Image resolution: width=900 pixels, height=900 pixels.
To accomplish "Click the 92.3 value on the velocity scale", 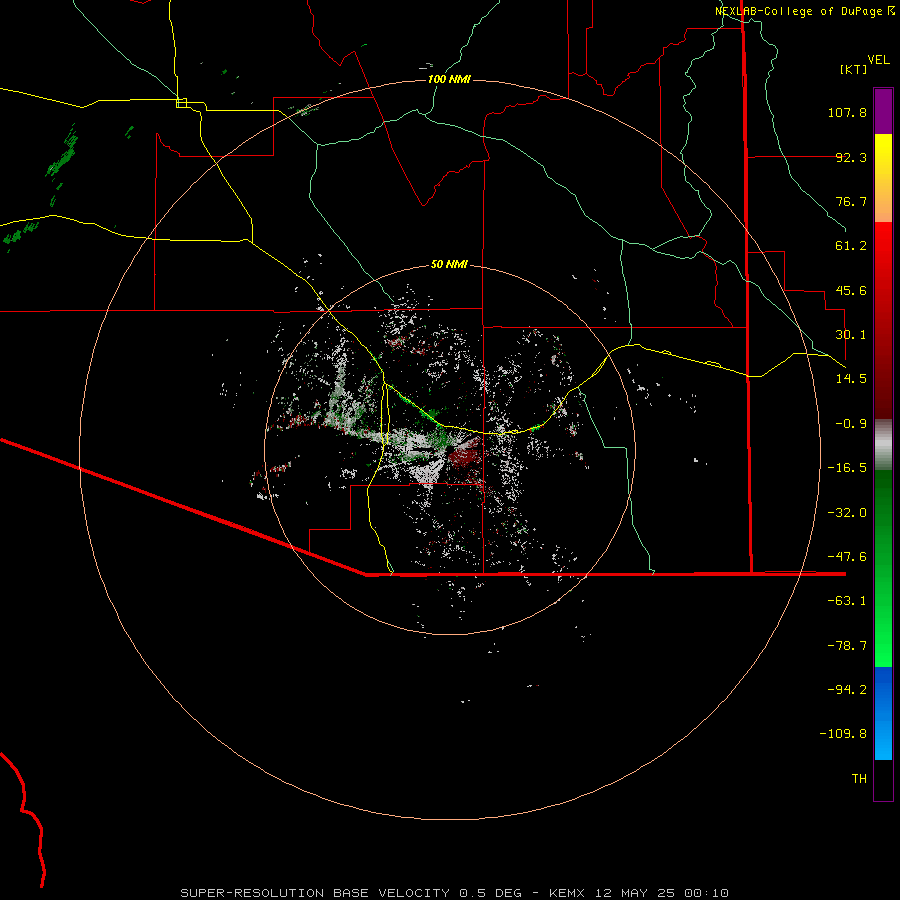I will [851, 157].
